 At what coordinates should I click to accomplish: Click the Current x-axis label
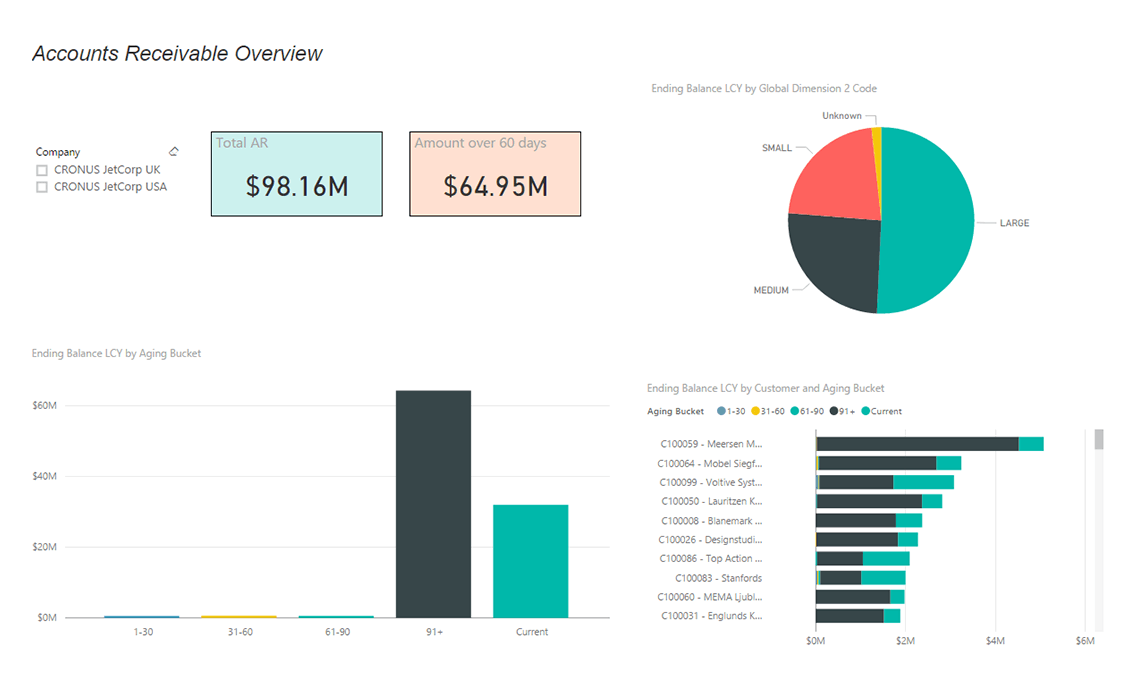[x=532, y=632]
